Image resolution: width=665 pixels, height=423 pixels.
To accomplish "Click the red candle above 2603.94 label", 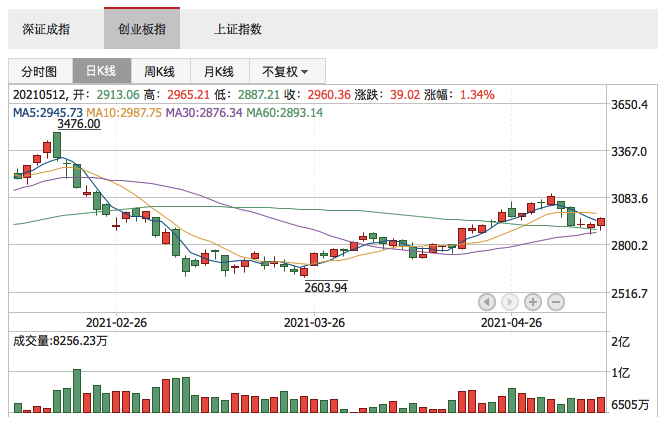I will 304,272.
